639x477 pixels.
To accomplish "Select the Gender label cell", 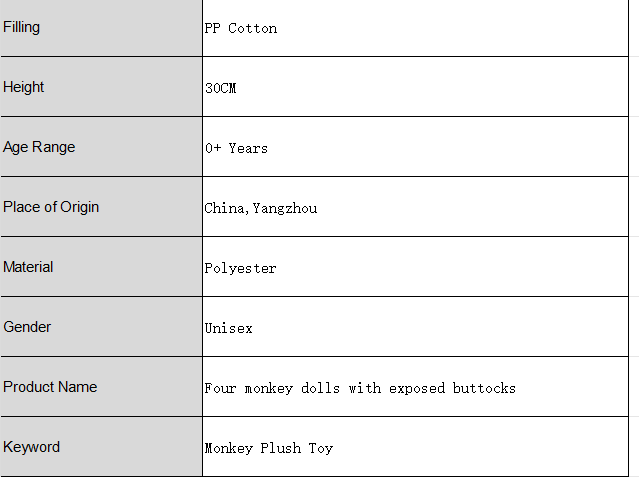I will point(101,327).
